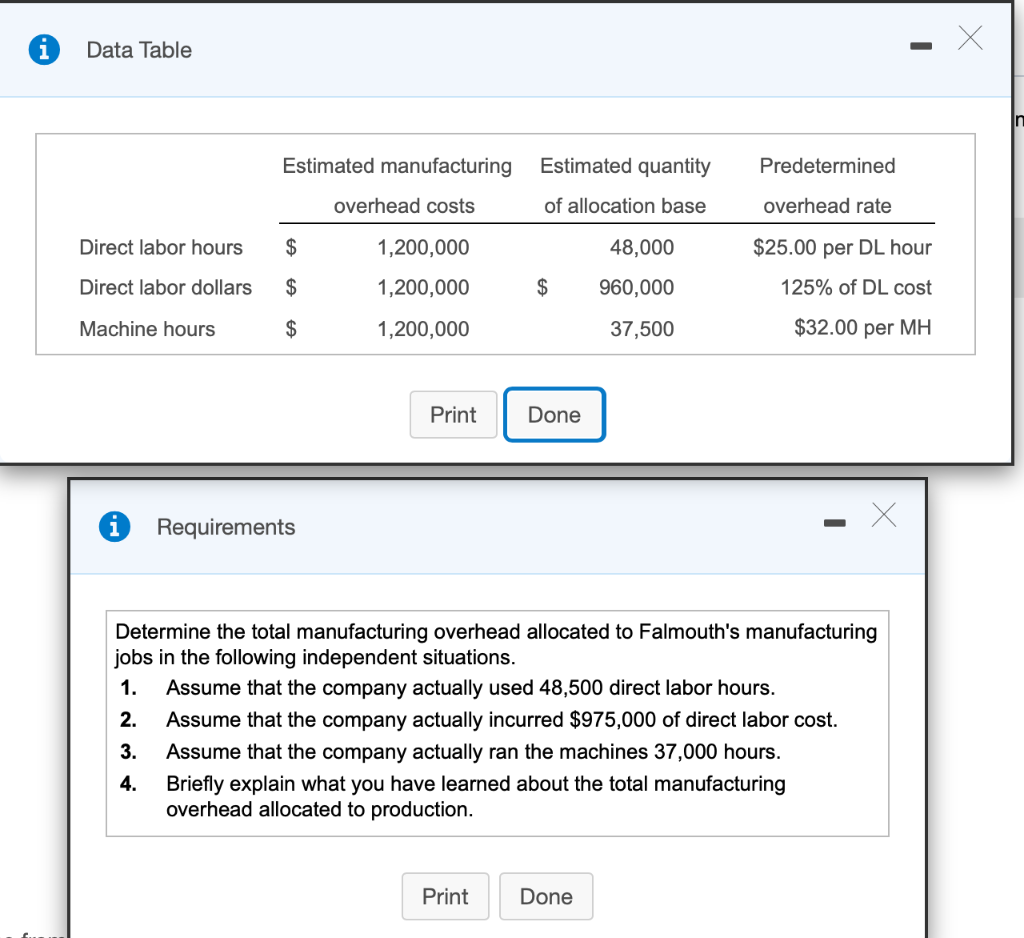Collapse the Requirements window
Screen dimensions: 1024x938
tap(834, 521)
